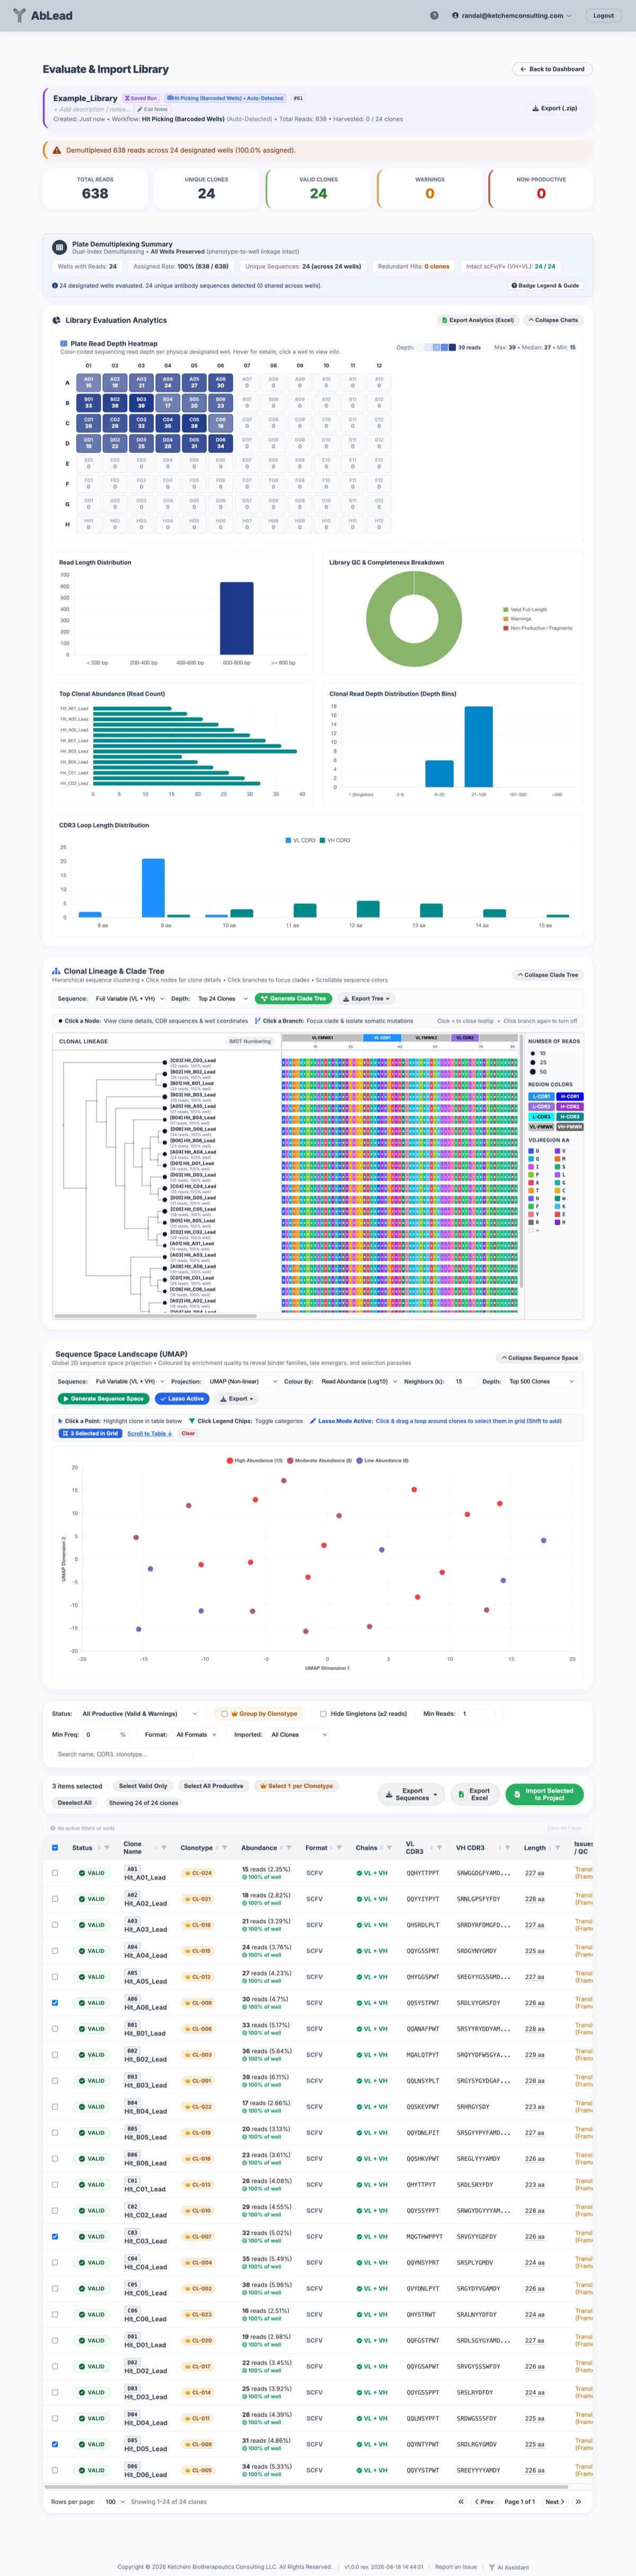Image resolution: width=636 pixels, height=2576 pixels.
Task: Toggle the Moderate Abundance legend chip
Action: [x=320, y=1461]
